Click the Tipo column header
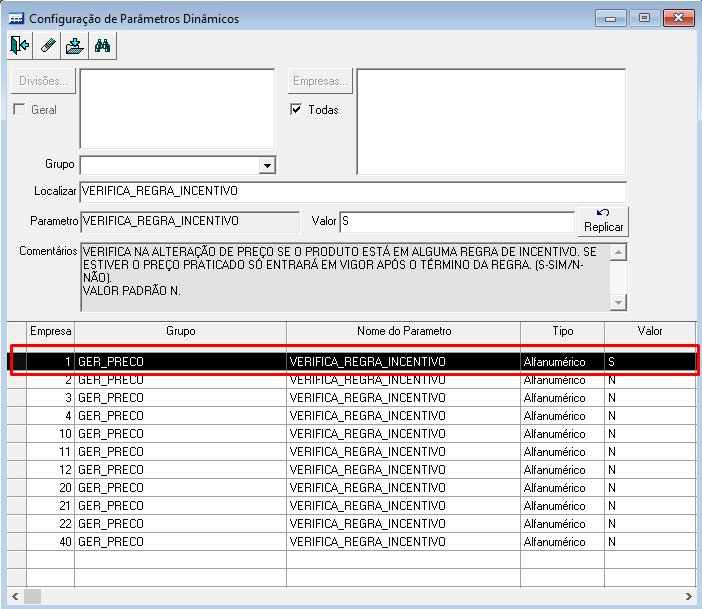Screen dimensions: 702x609 click(x=562, y=331)
